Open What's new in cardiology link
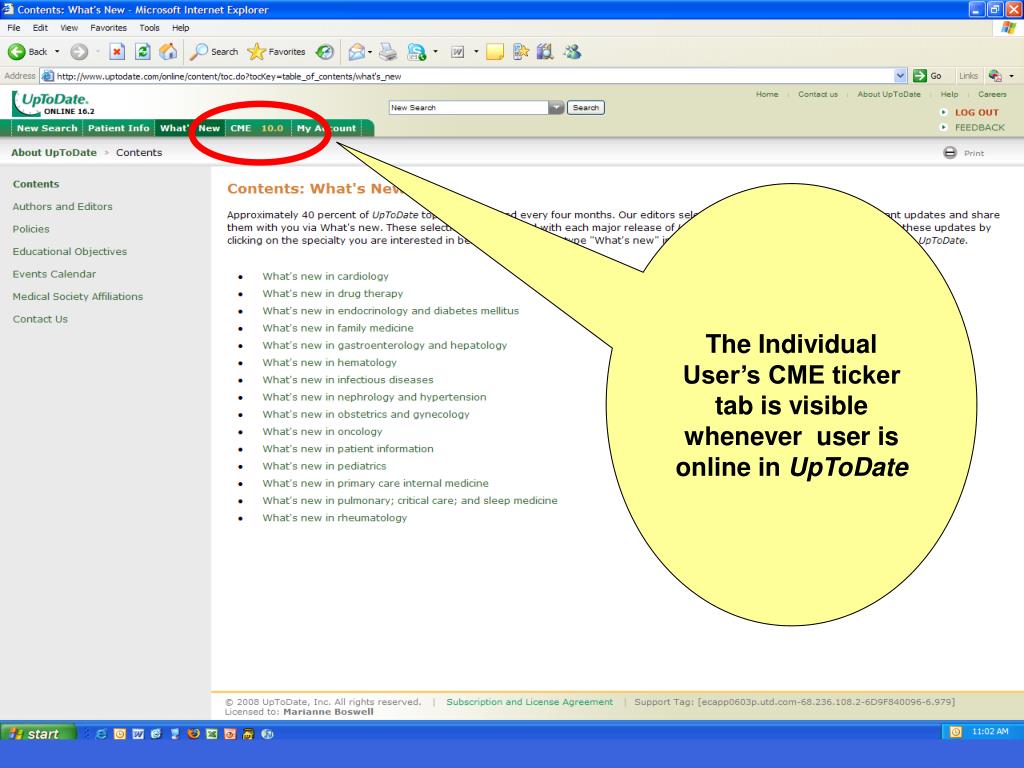Screen dimensions: 1024x768 coord(325,276)
